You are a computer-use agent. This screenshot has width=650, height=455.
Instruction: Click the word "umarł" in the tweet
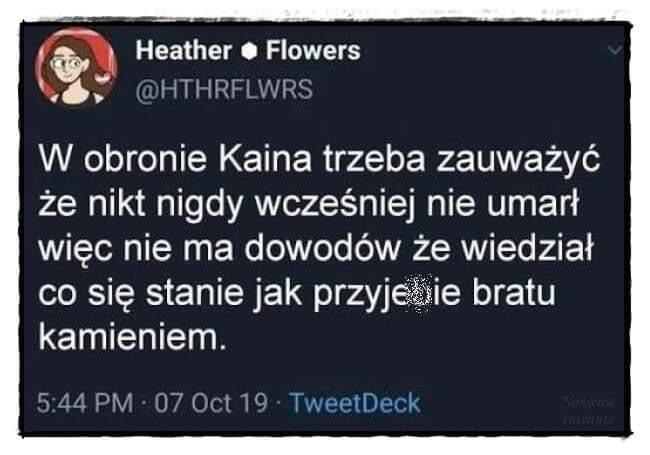point(533,203)
